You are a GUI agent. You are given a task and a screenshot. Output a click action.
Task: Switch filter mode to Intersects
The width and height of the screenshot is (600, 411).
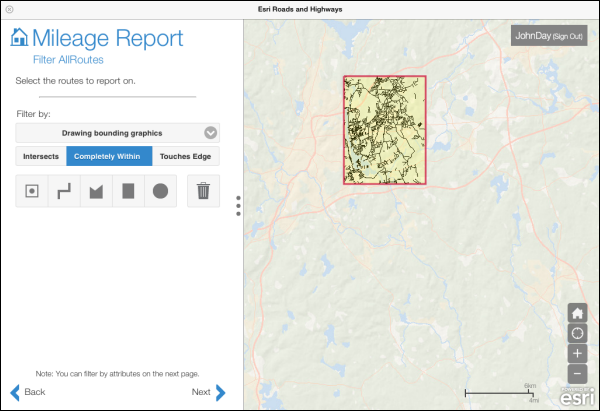pyautogui.click(x=41, y=156)
